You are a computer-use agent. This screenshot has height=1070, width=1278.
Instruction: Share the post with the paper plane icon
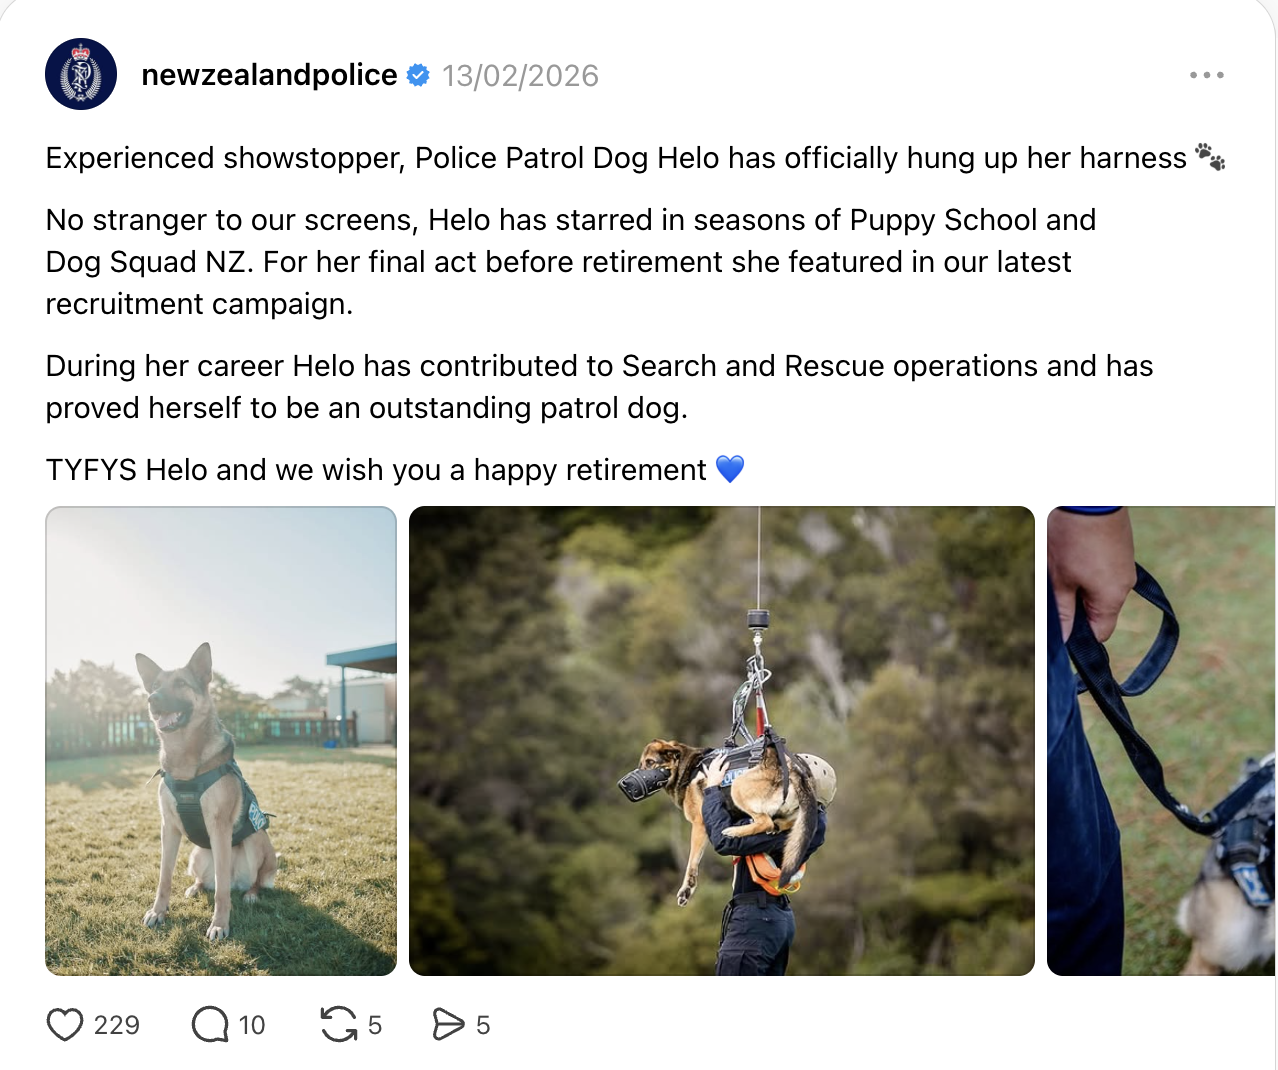(x=448, y=1025)
